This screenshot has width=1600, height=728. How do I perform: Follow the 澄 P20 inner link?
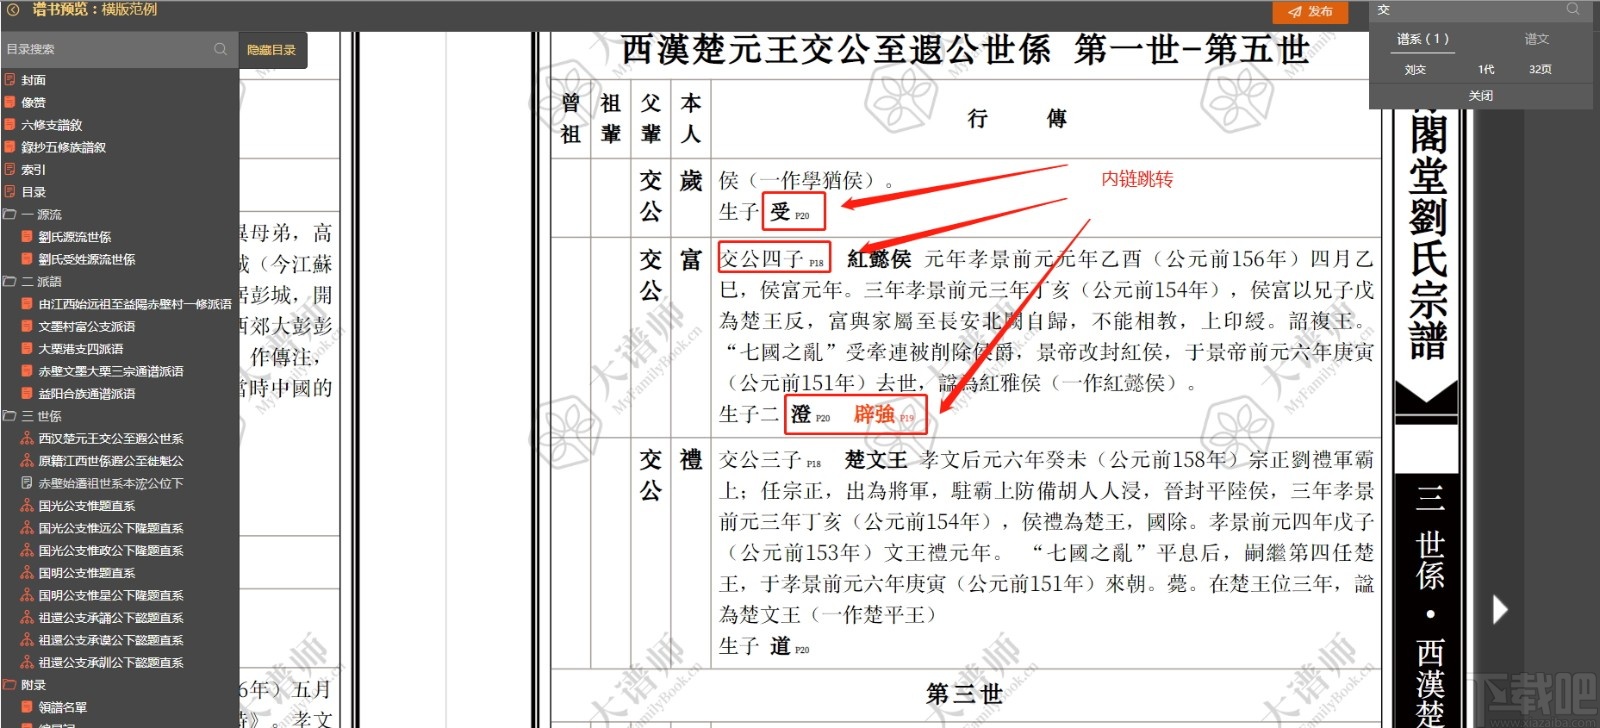[811, 414]
